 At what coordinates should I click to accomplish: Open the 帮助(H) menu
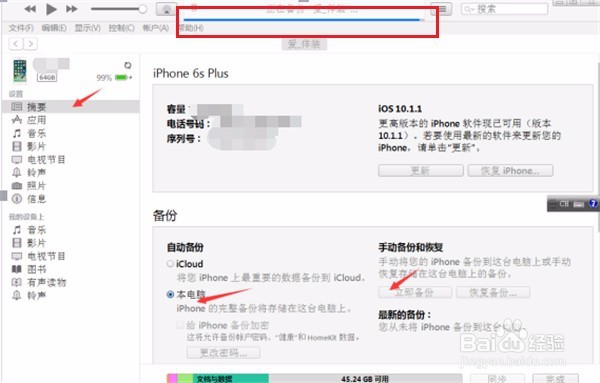point(191,28)
